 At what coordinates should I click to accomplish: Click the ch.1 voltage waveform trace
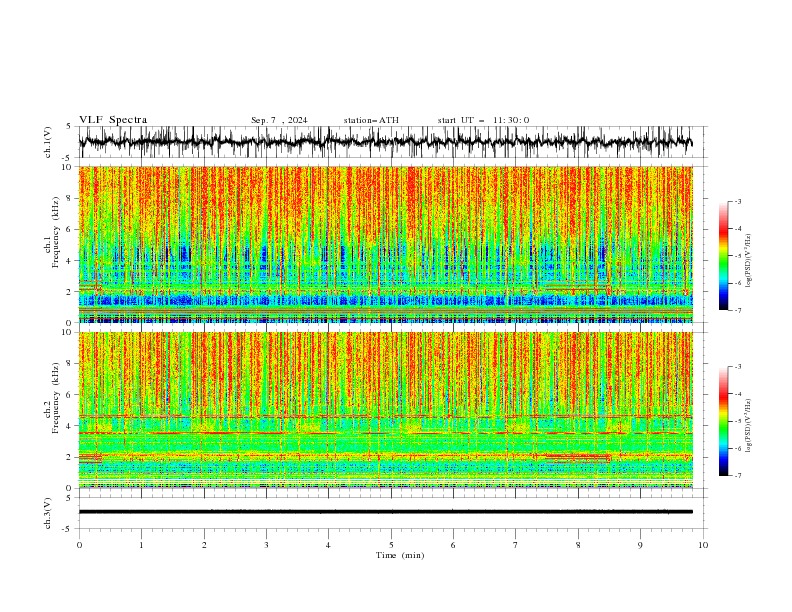(x=386, y=142)
